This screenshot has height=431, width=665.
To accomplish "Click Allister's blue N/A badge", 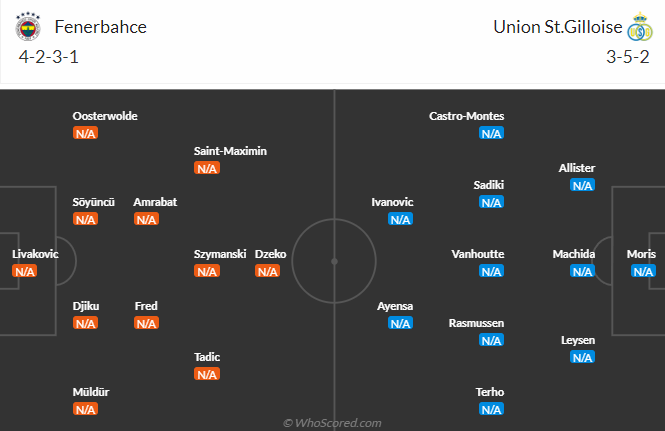I will tap(582, 185).
